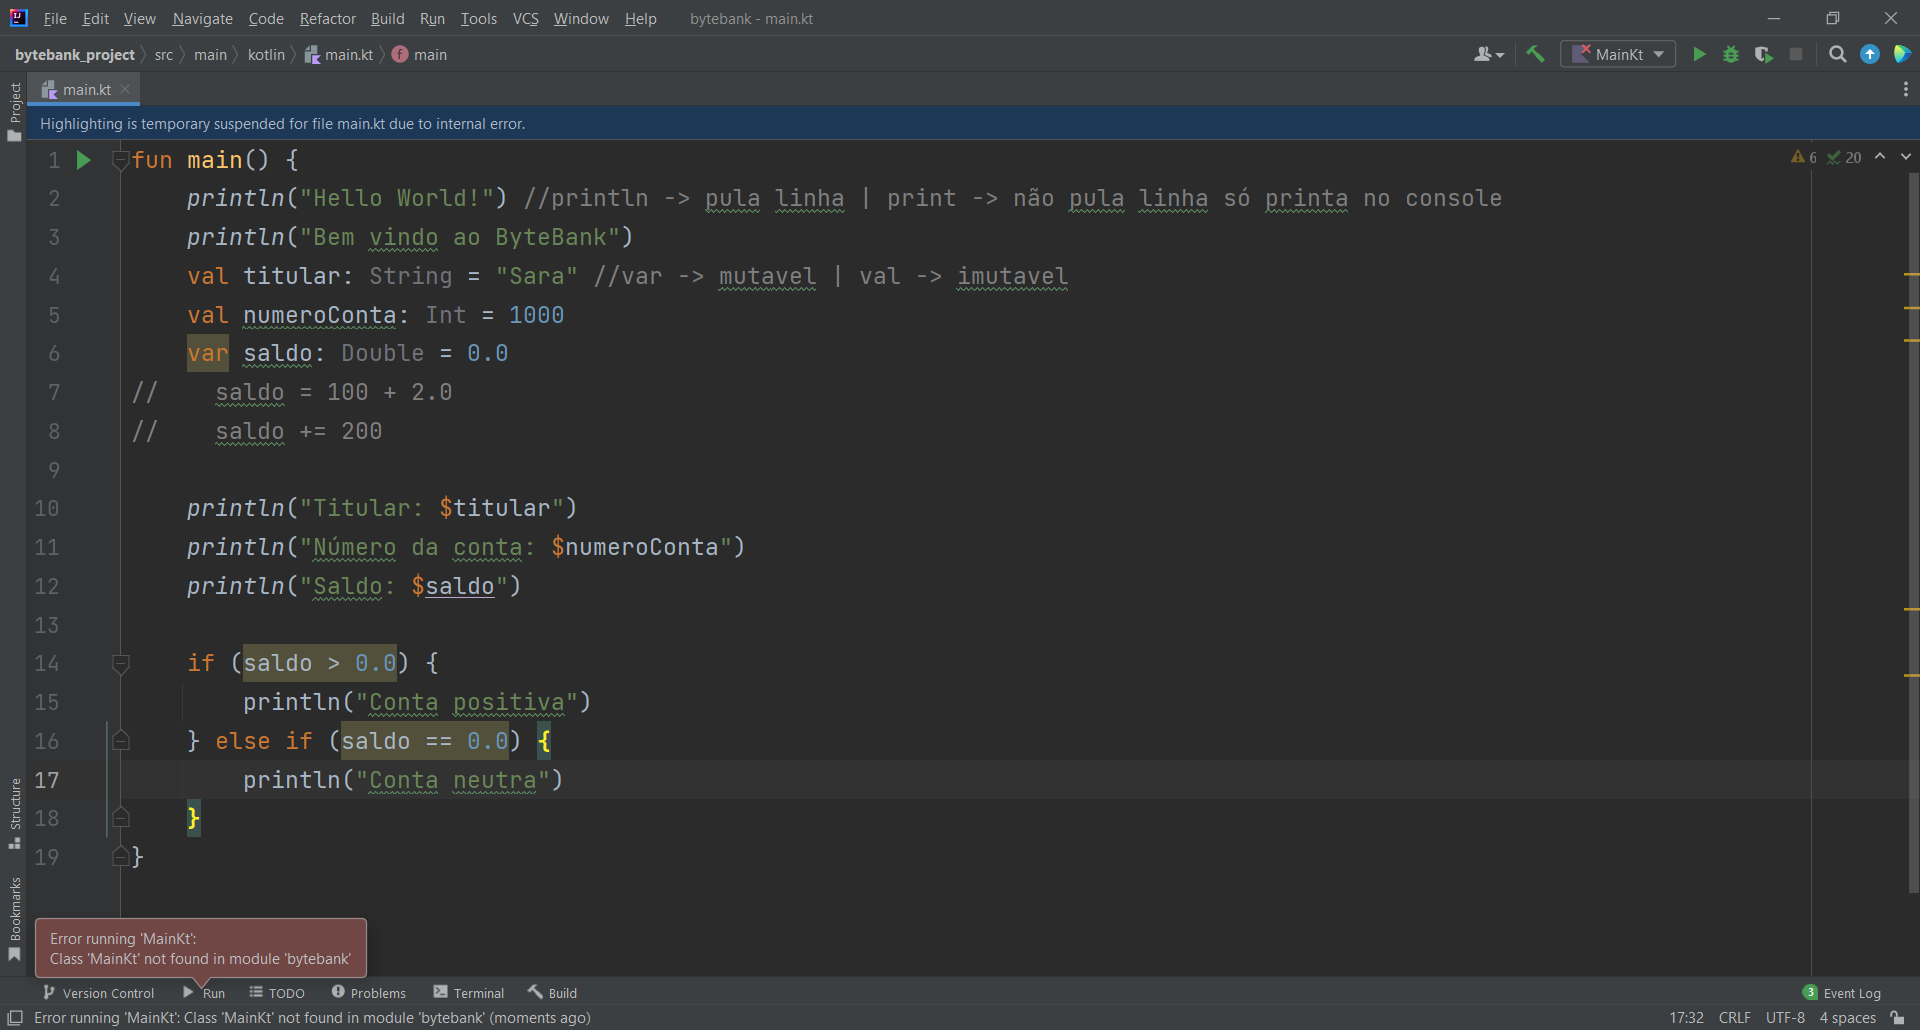Screen dimensions: 1920x1030
Task: Open the Event Log
Action: (x=1842, y=993)
